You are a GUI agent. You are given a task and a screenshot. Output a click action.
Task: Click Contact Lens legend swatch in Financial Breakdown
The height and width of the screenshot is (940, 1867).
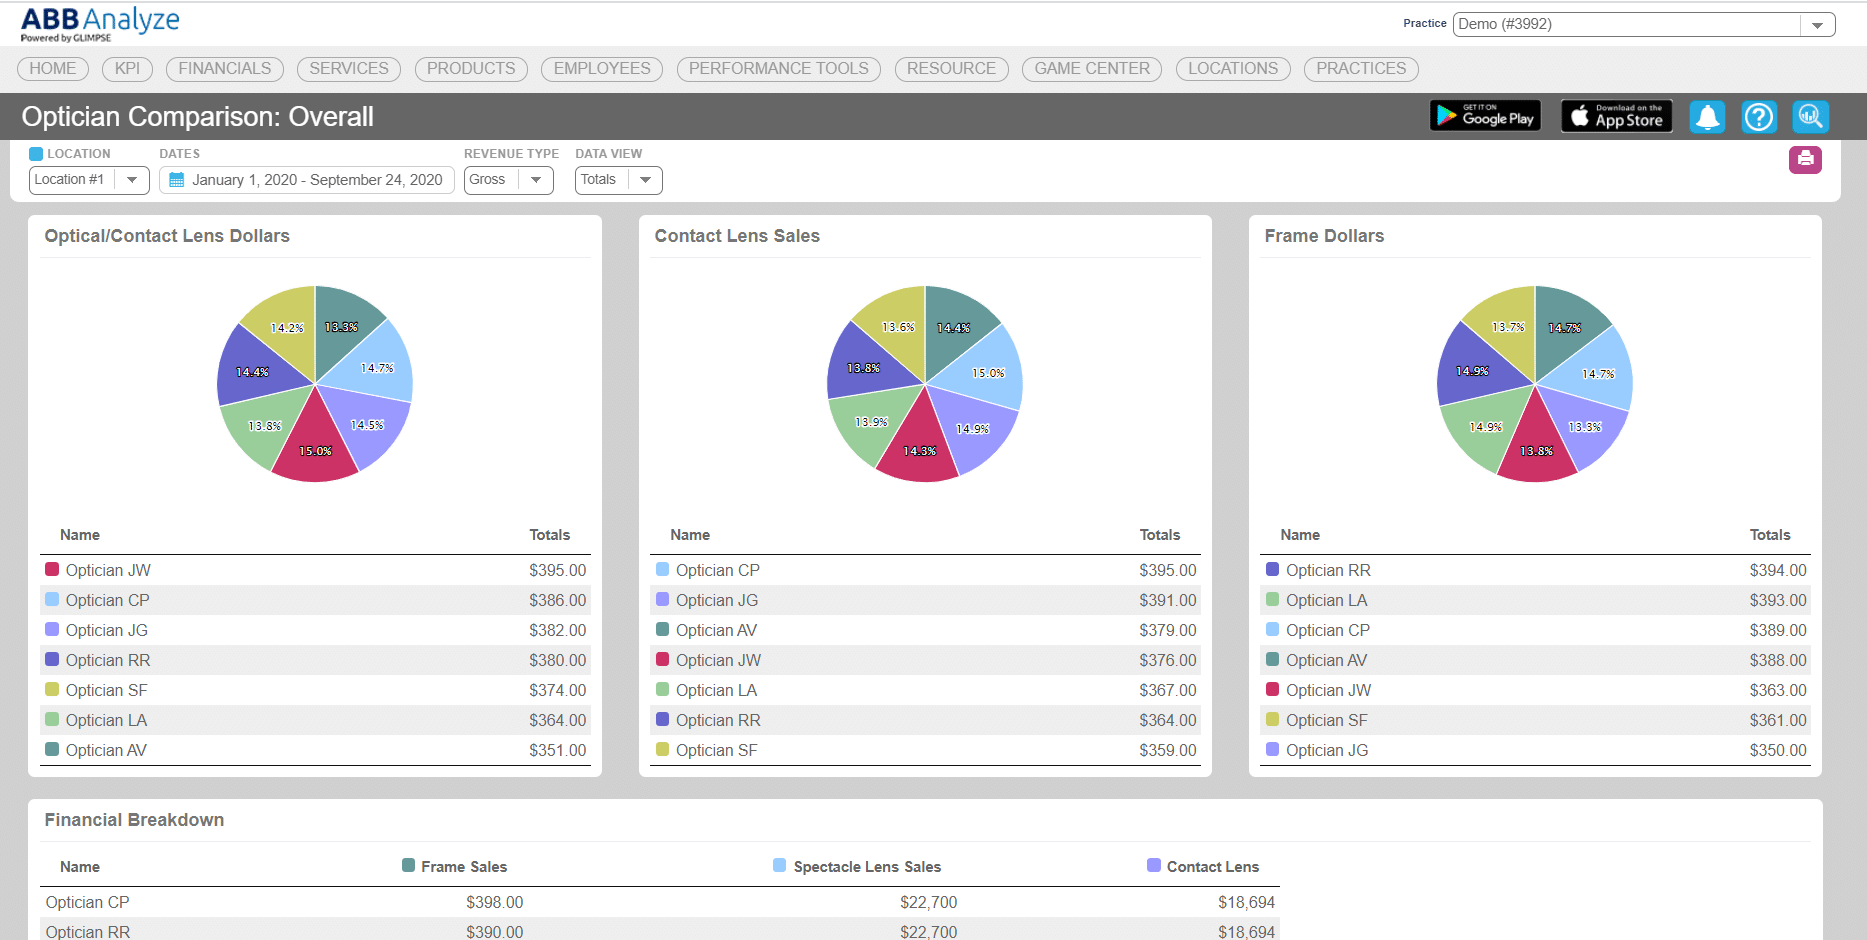point(1154,865)
